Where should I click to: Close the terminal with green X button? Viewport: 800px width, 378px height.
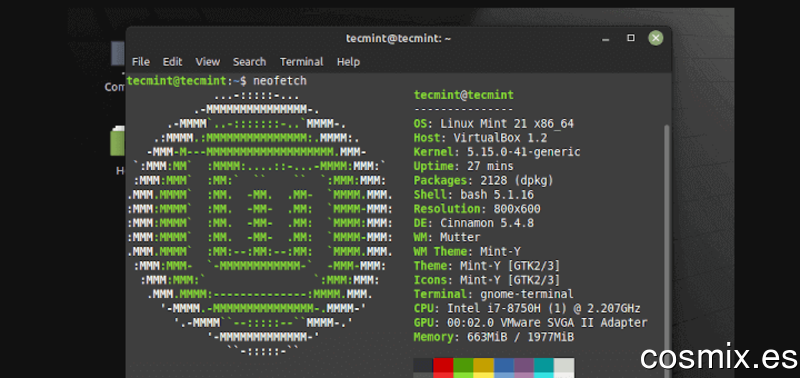(x=656, y=38)
